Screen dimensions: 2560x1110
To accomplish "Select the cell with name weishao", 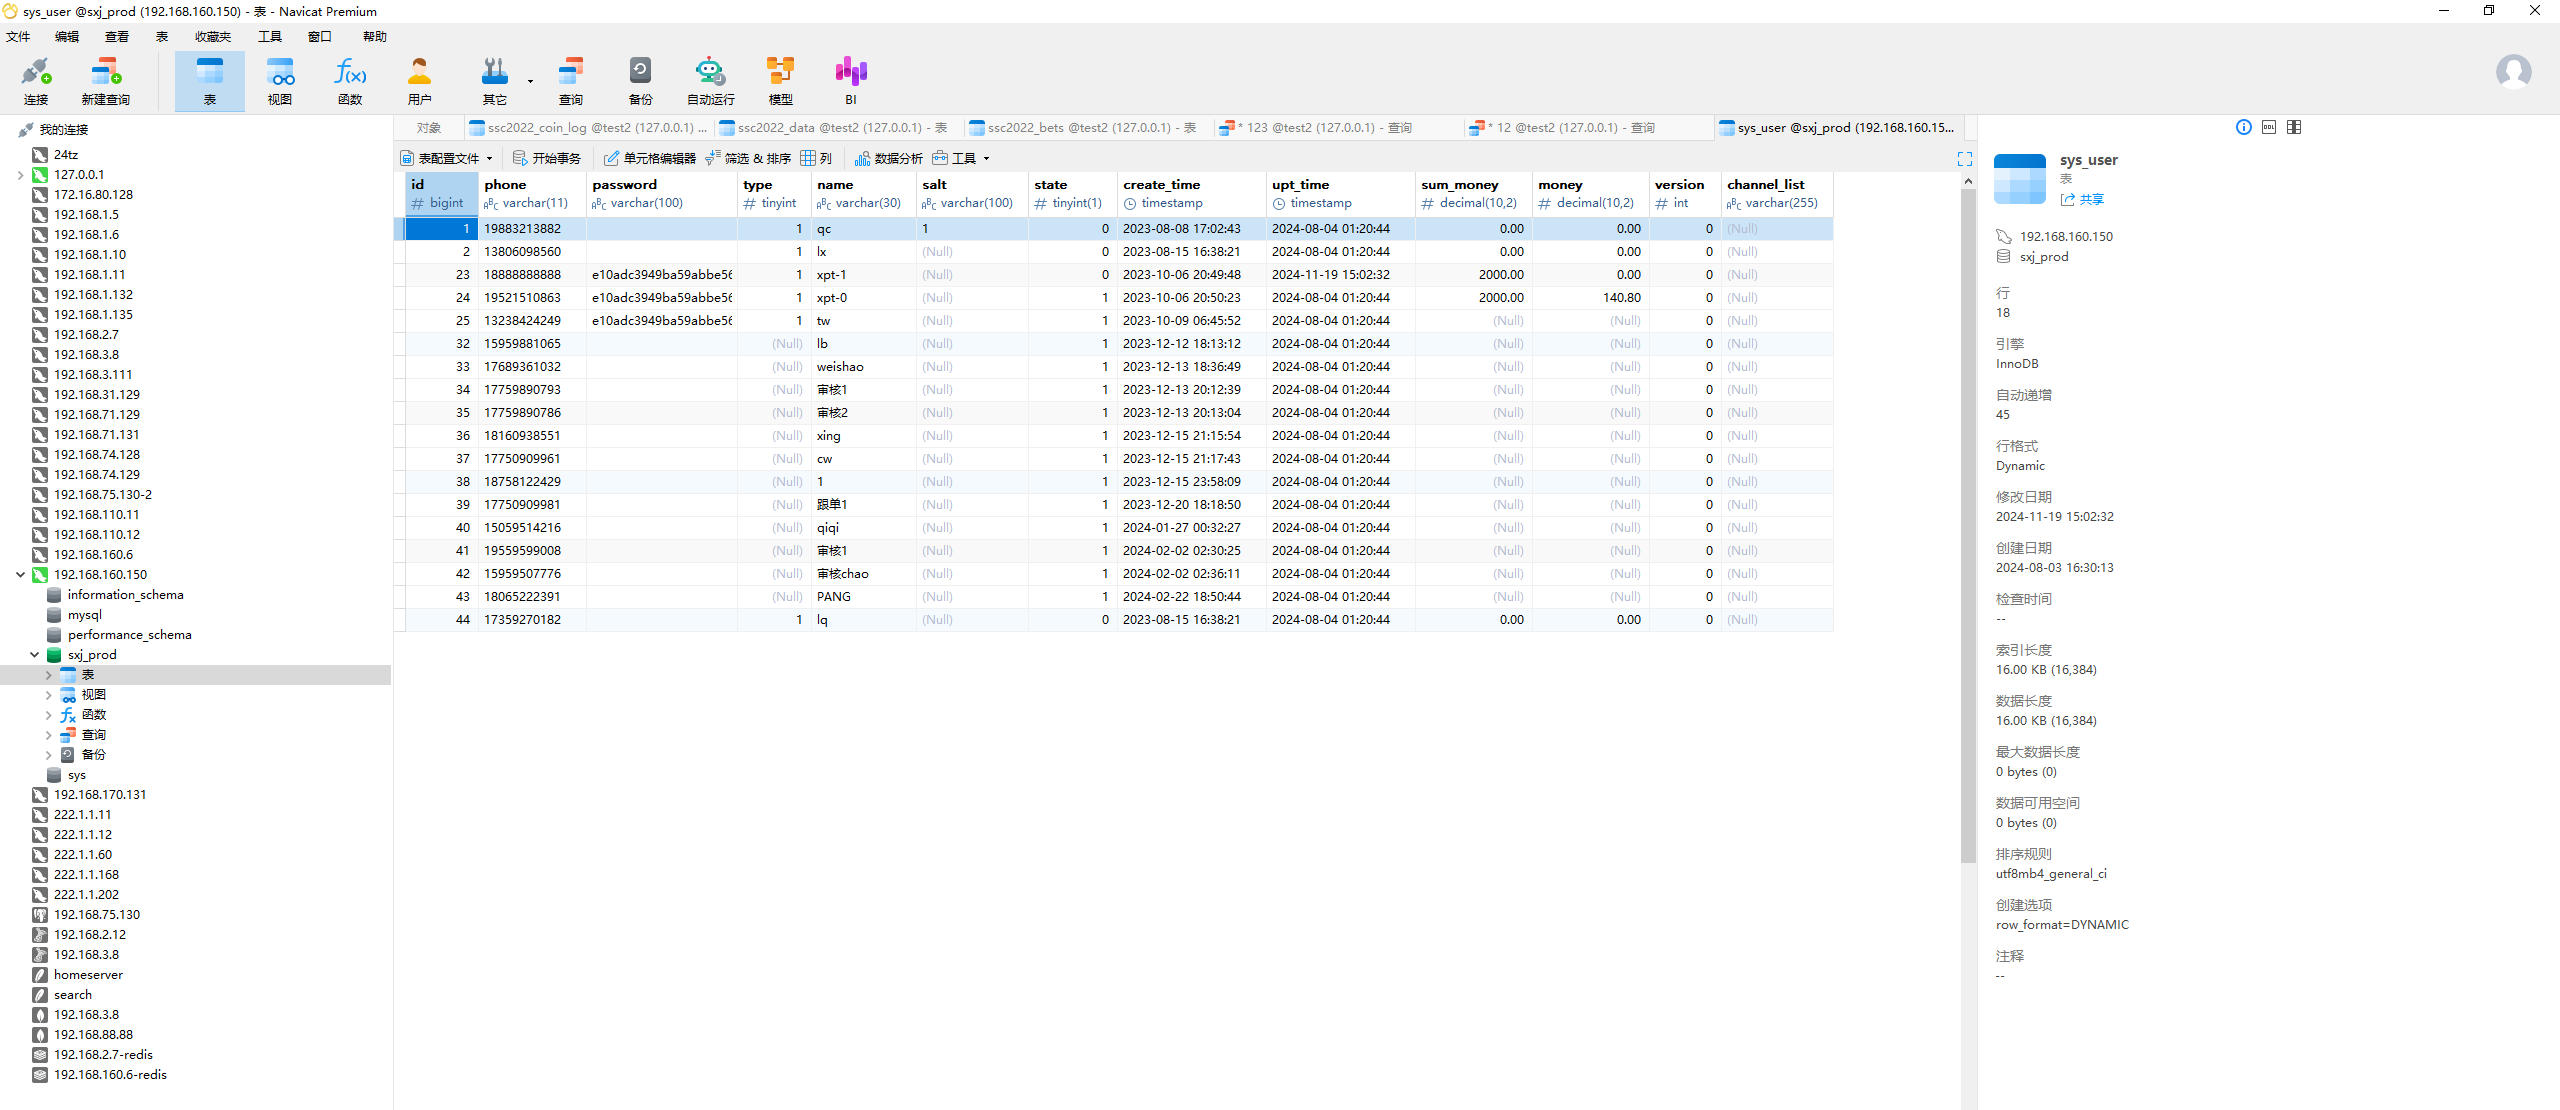I will [x=862, y=367].
